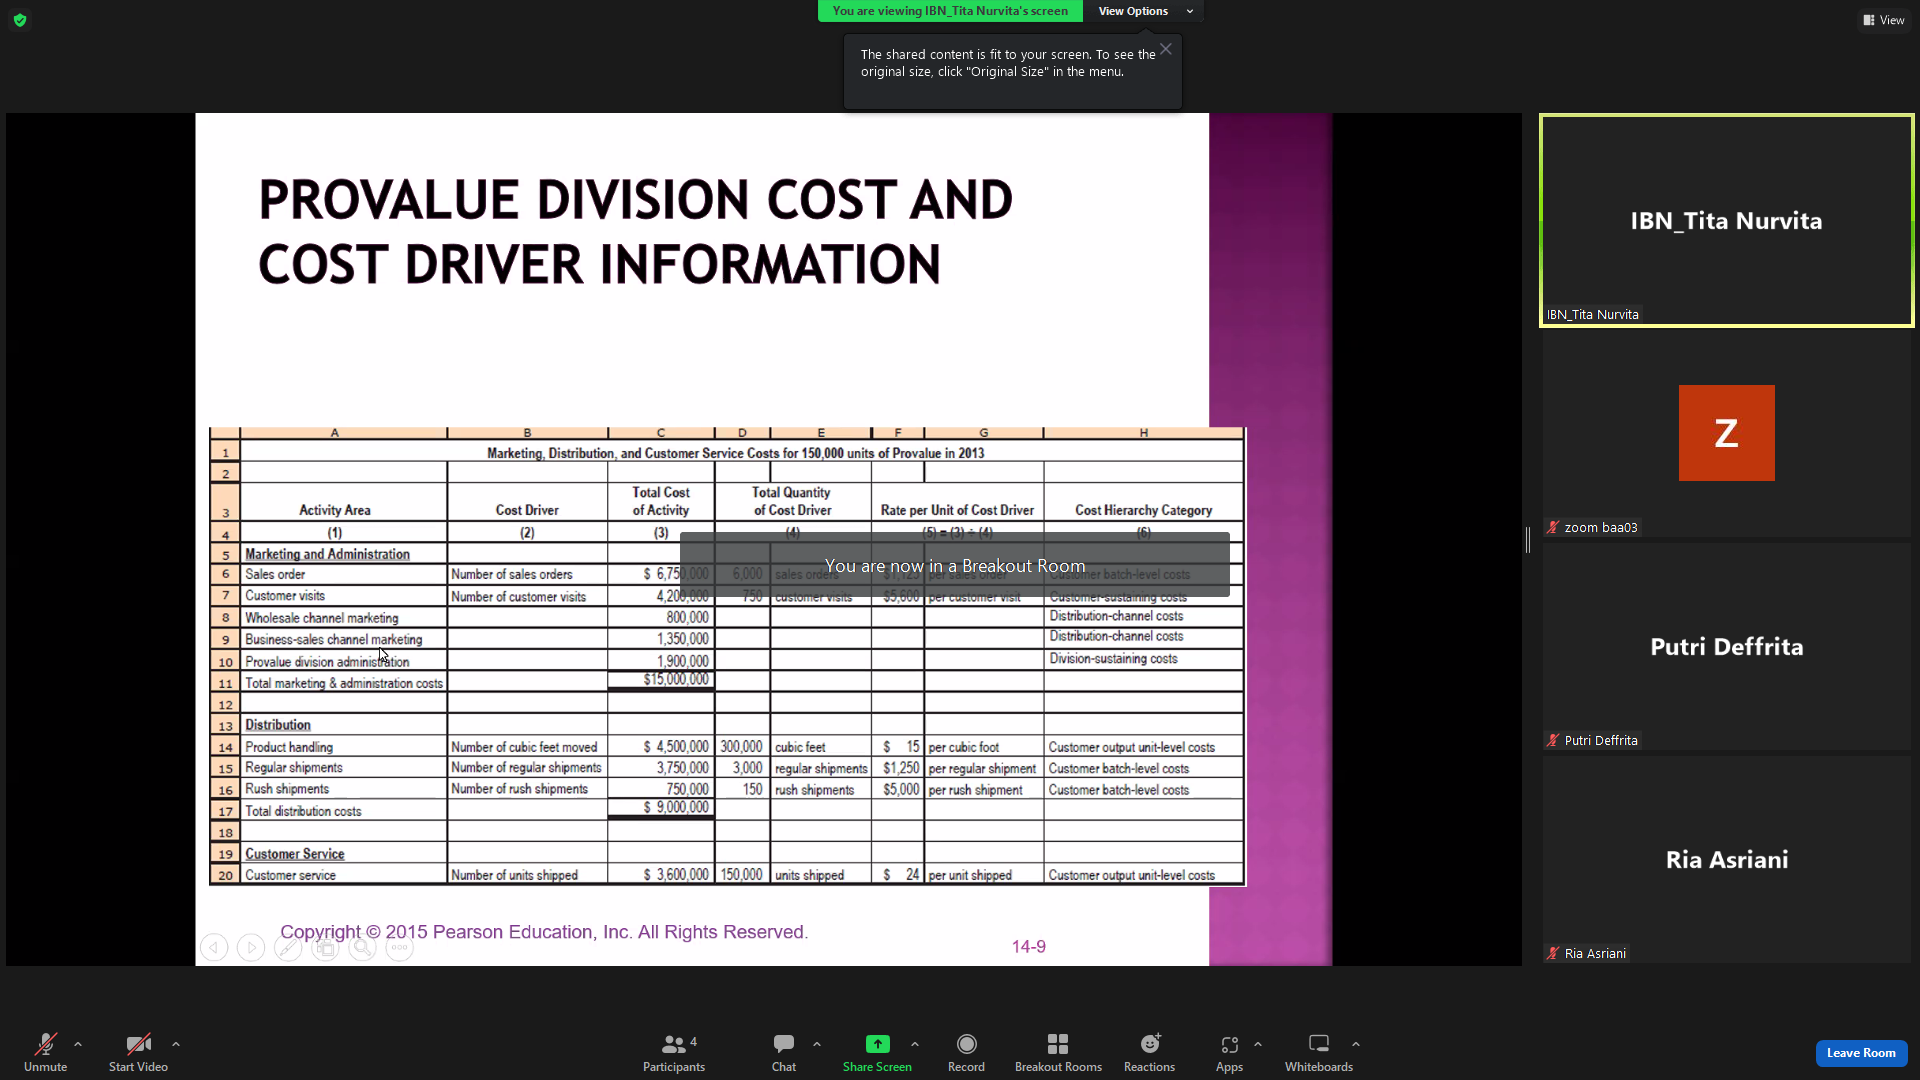
Task: Open video options arrow next to Start Video
Action: pos(176,1044)
